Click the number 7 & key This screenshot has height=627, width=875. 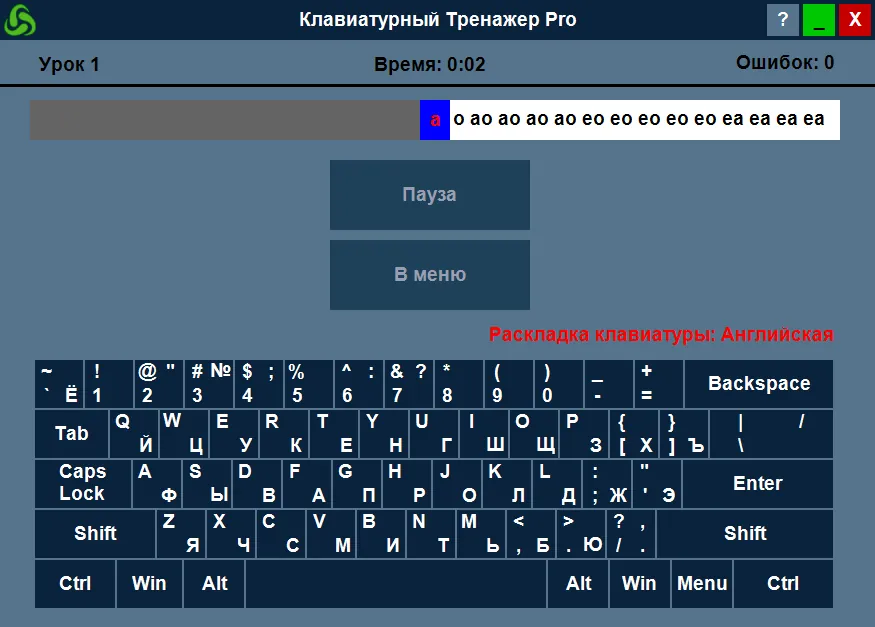tap(408, 383)
